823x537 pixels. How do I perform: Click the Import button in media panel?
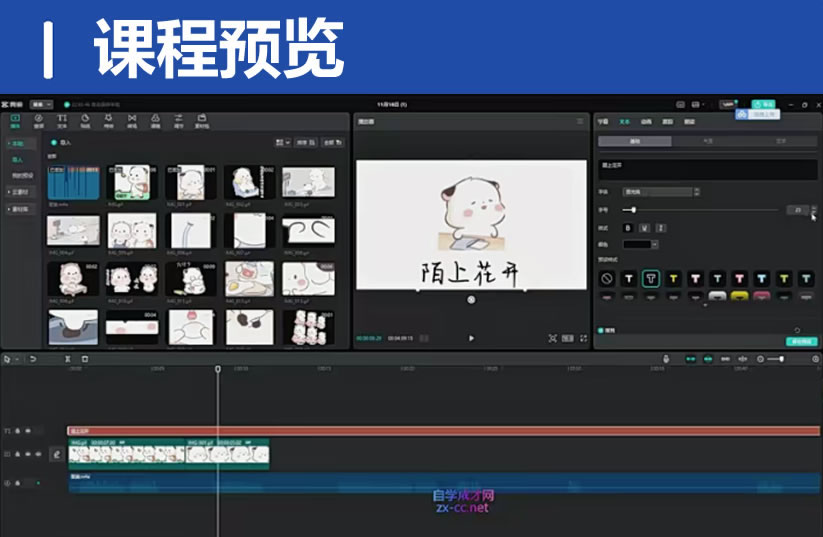61,142
